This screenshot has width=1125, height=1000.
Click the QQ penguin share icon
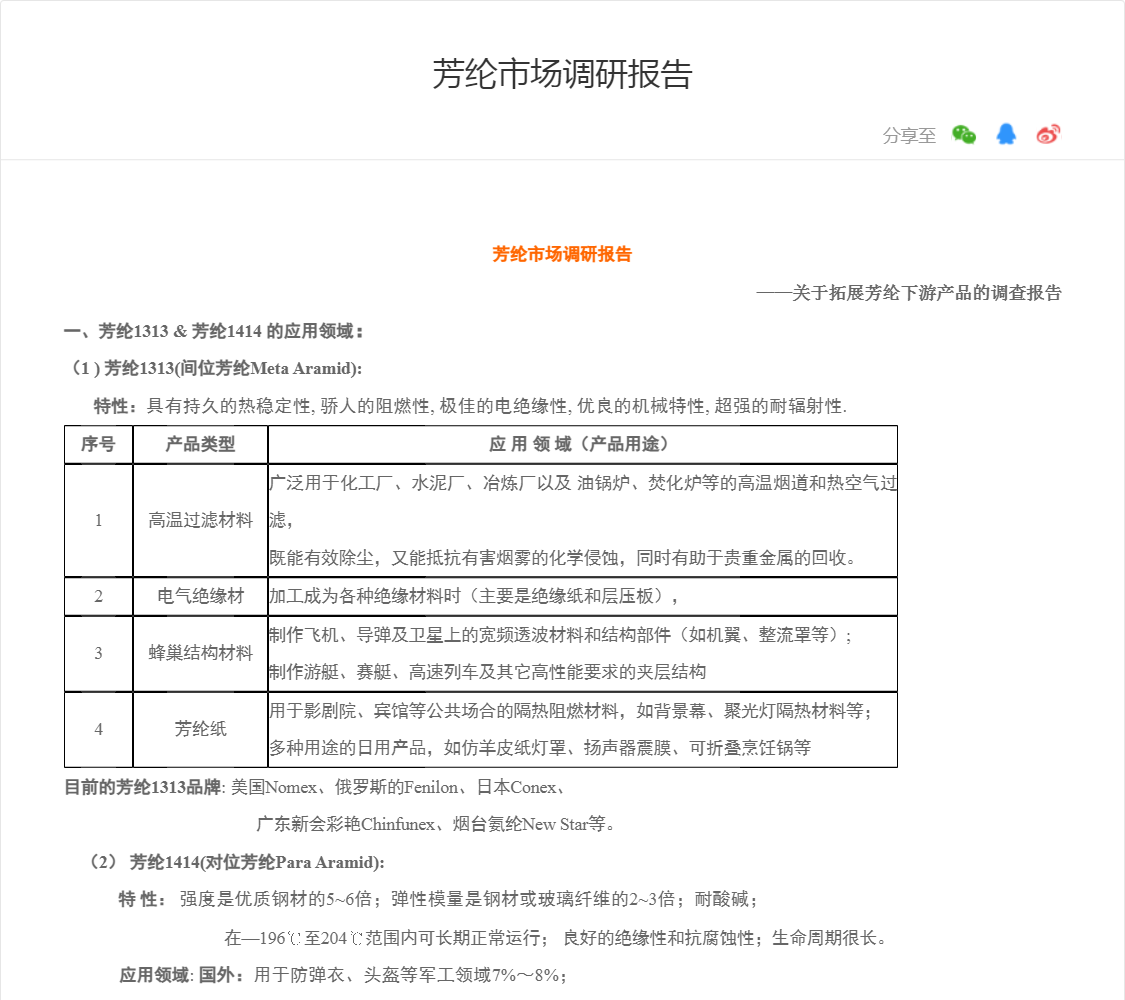(x=1006, y=135)
